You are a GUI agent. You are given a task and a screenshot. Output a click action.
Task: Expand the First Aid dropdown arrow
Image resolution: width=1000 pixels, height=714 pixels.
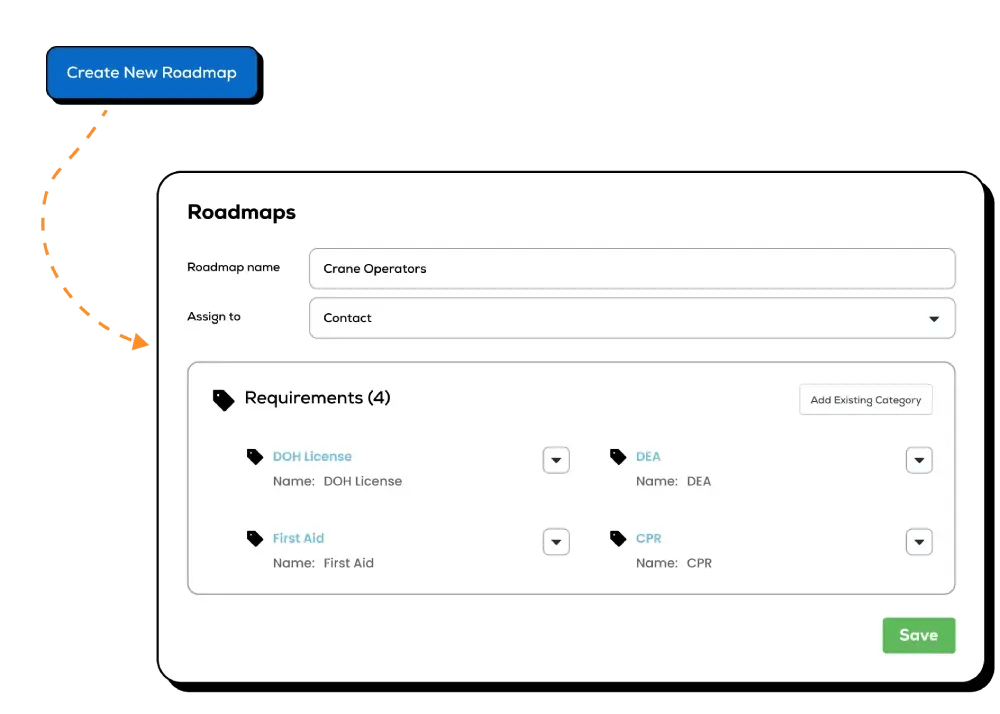coord(556,542)
